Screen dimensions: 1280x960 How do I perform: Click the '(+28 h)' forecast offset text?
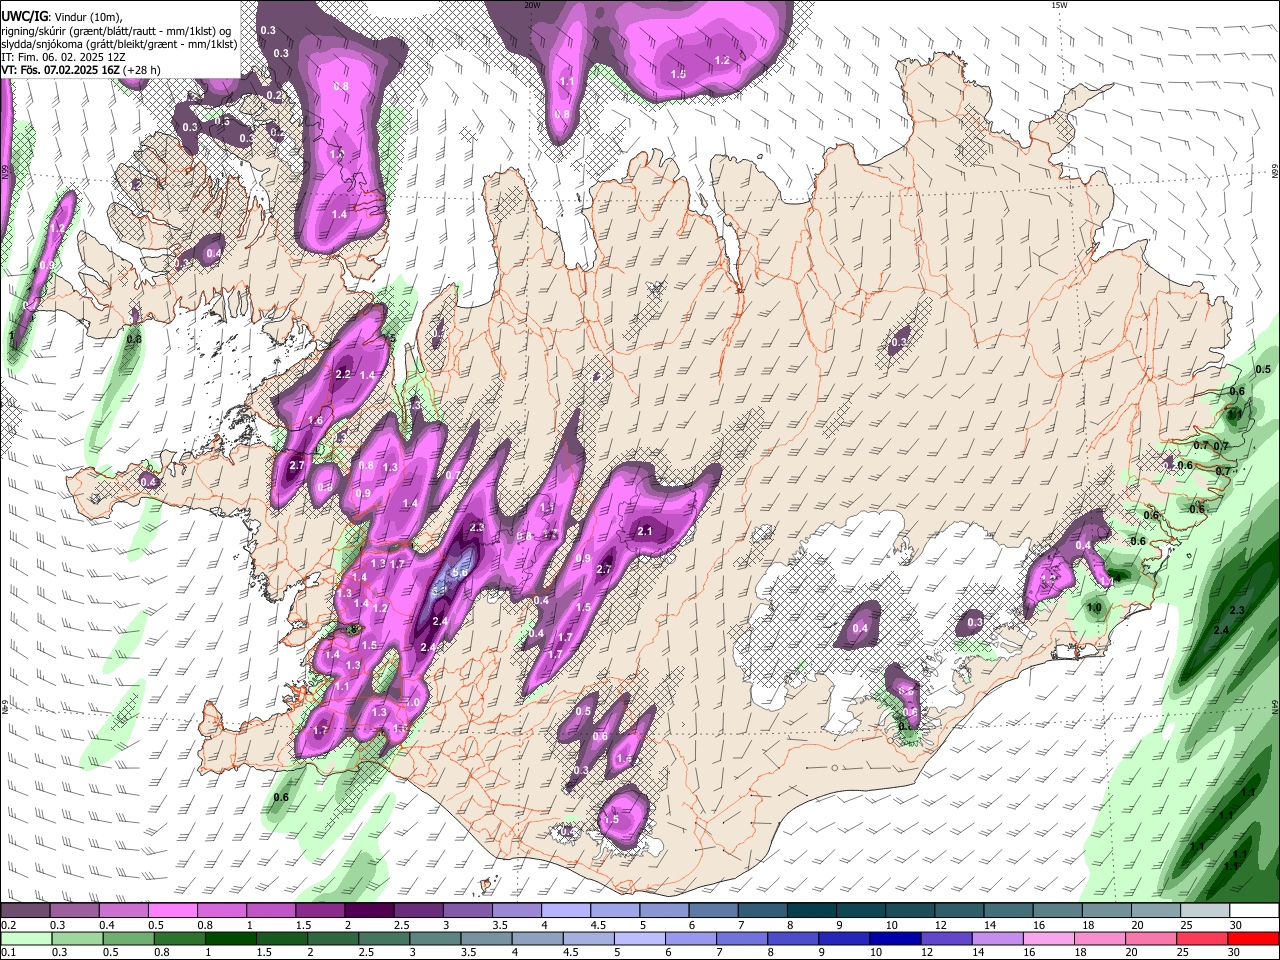[141, 70]
